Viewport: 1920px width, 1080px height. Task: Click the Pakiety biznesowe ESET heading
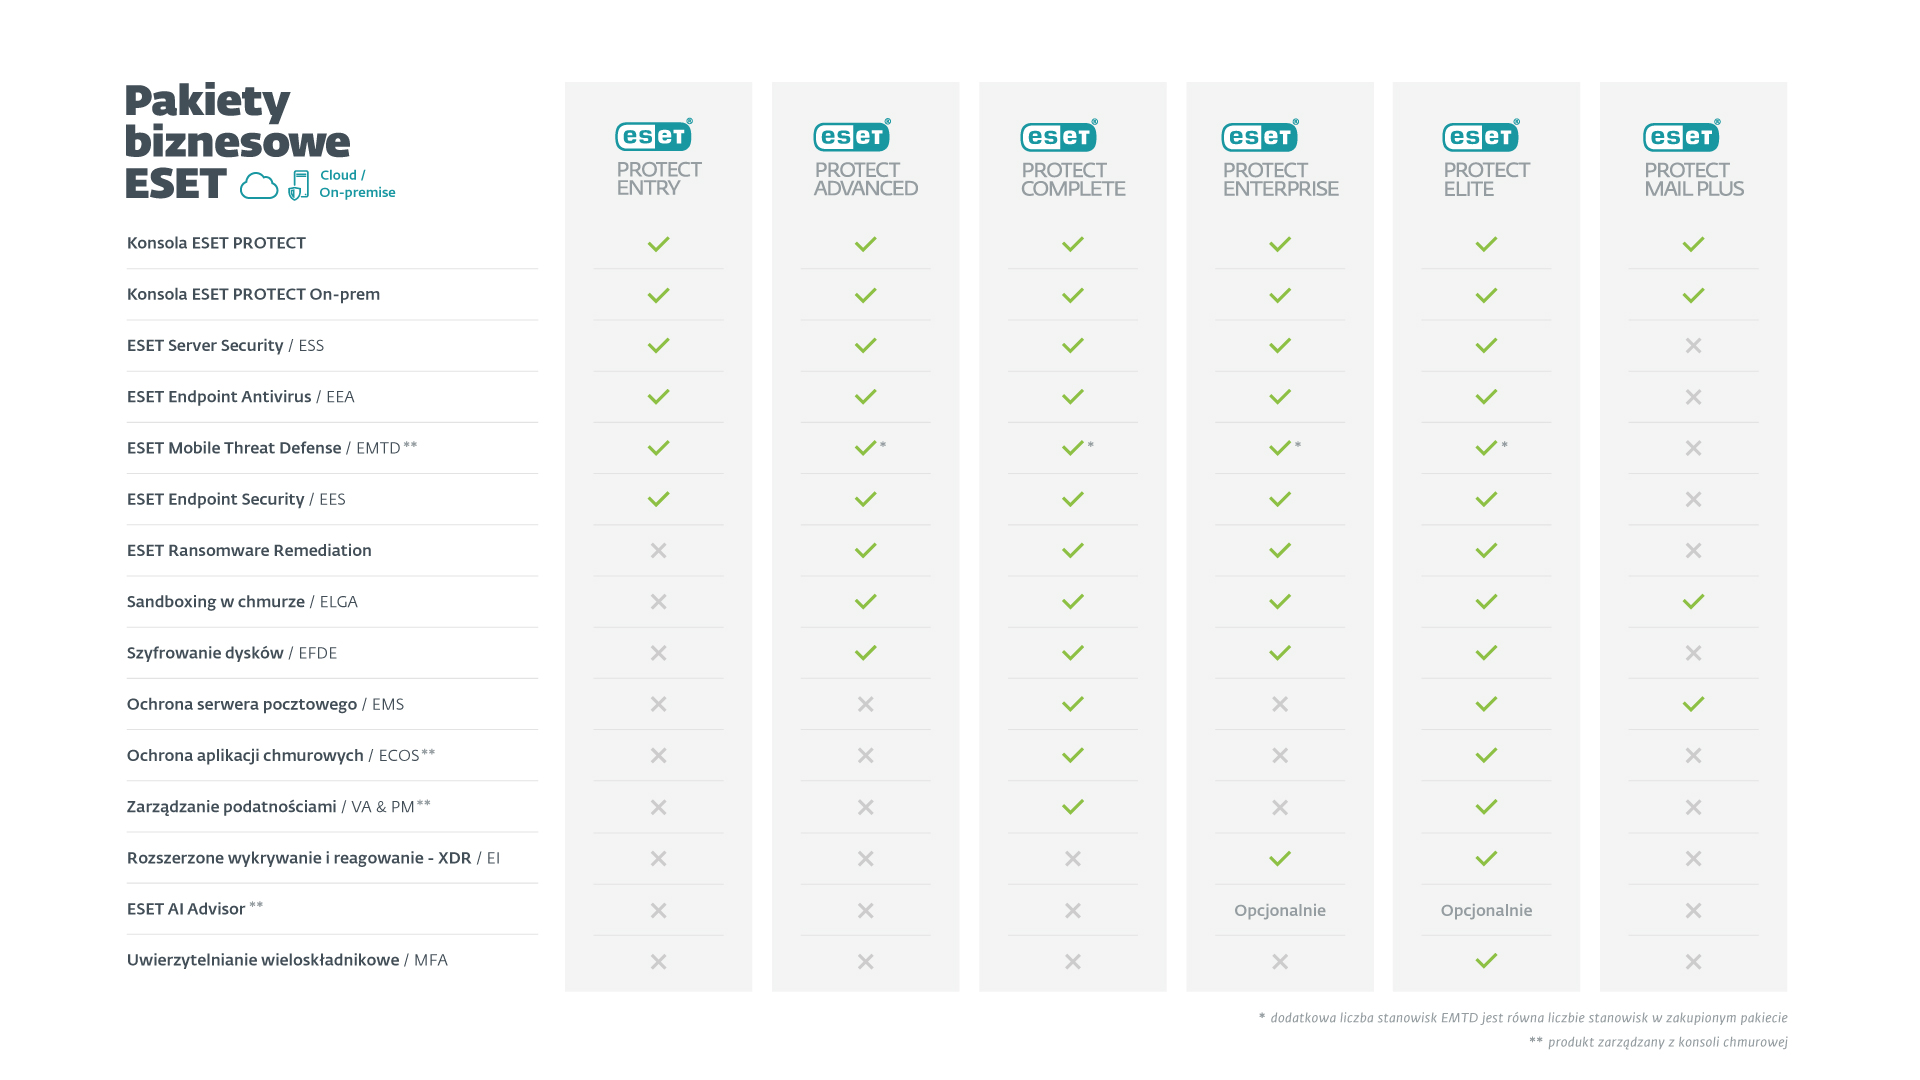pyautogui.click(x=237, y=141)
